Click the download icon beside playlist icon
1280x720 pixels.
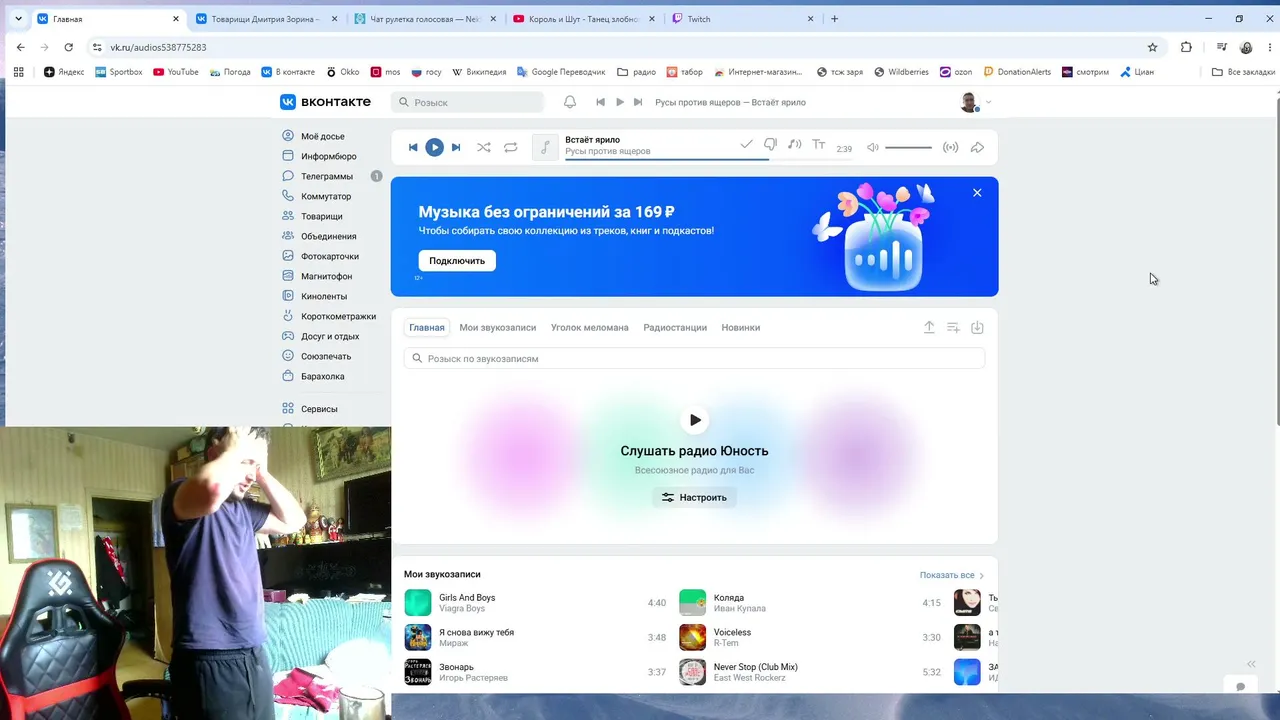pos(978,327)
